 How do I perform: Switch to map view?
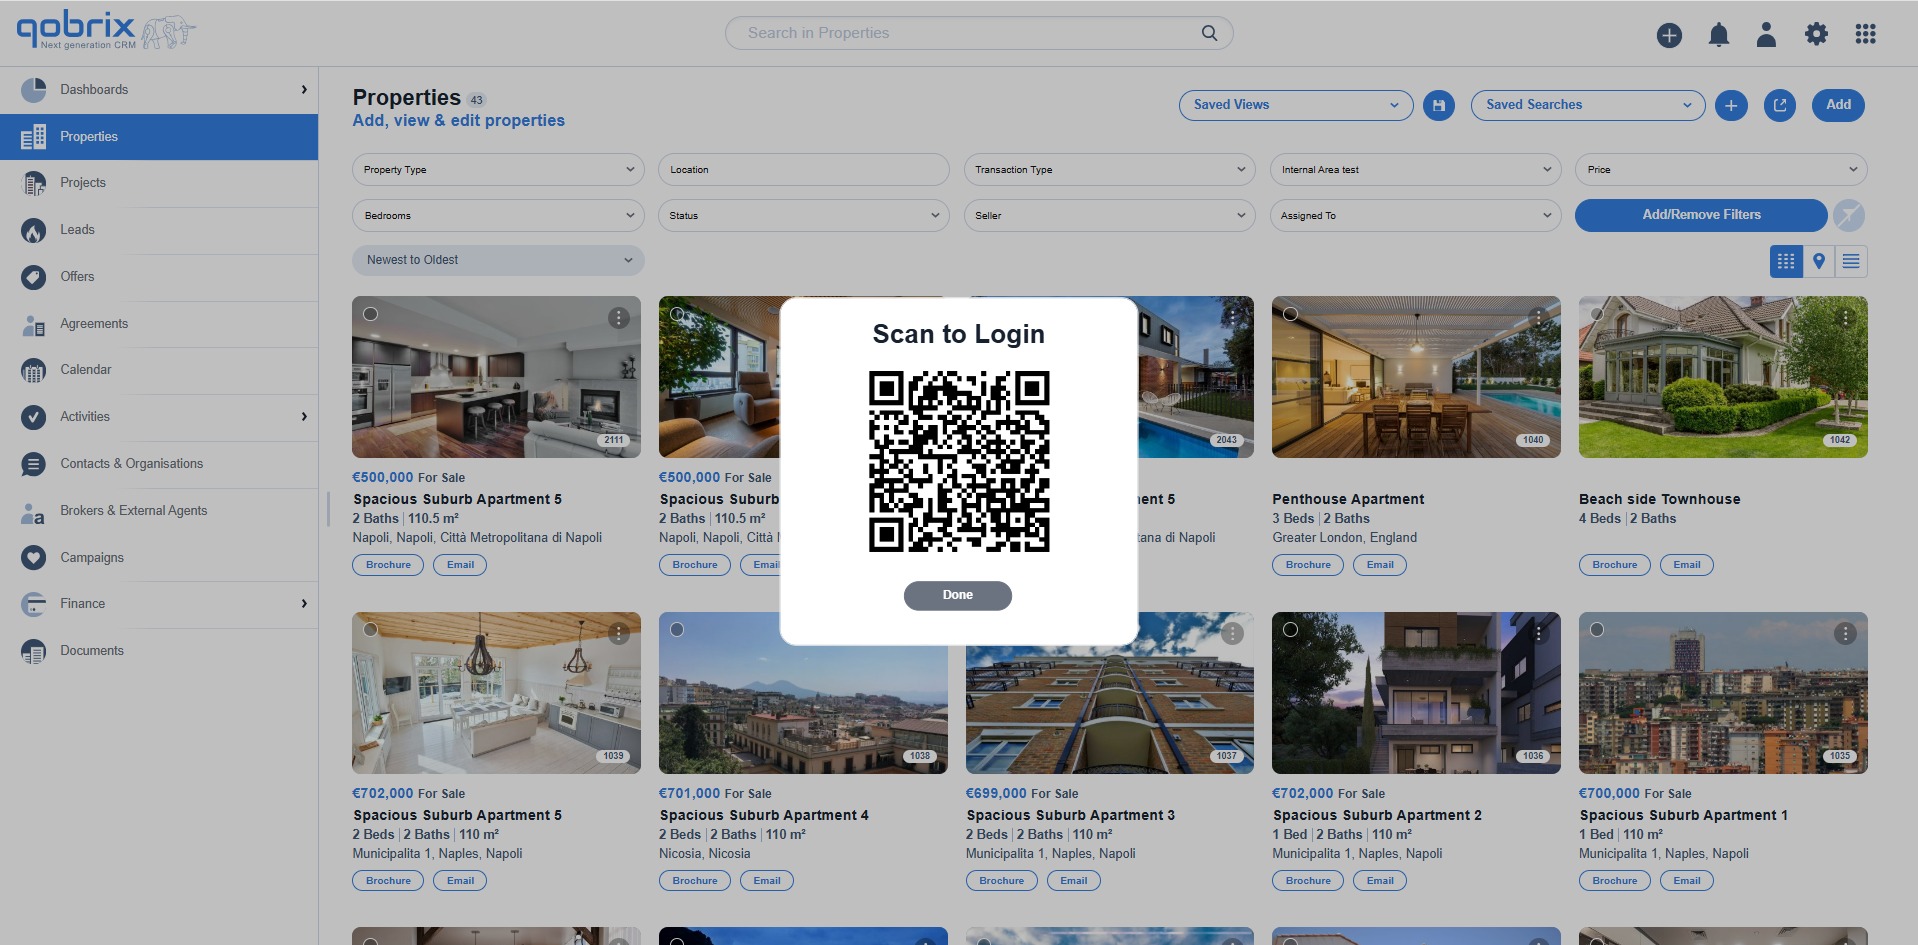1819,262
